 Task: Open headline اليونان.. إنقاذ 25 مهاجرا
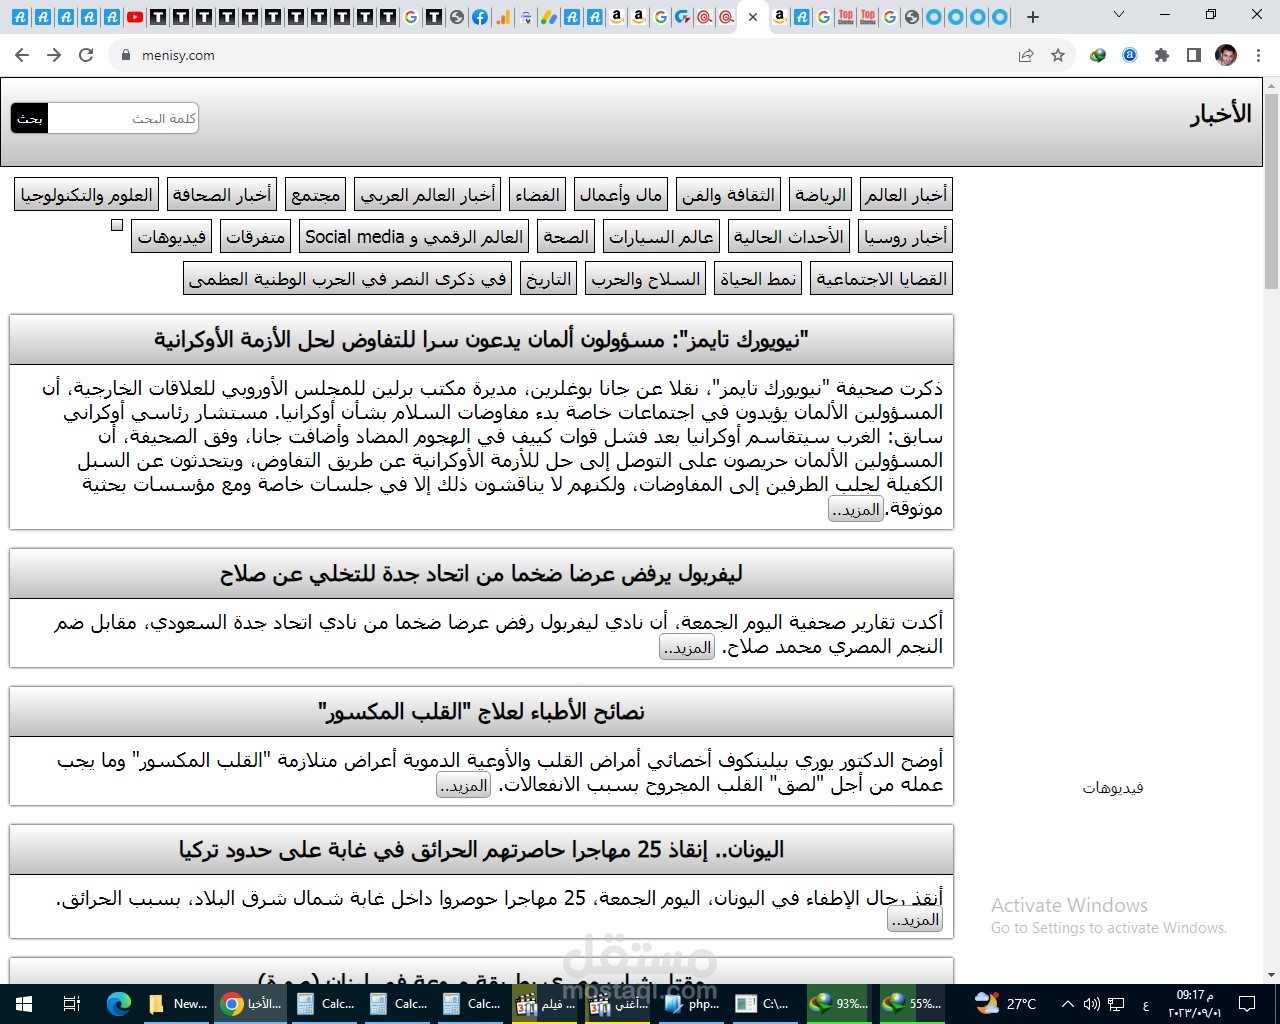coord(481,850)
